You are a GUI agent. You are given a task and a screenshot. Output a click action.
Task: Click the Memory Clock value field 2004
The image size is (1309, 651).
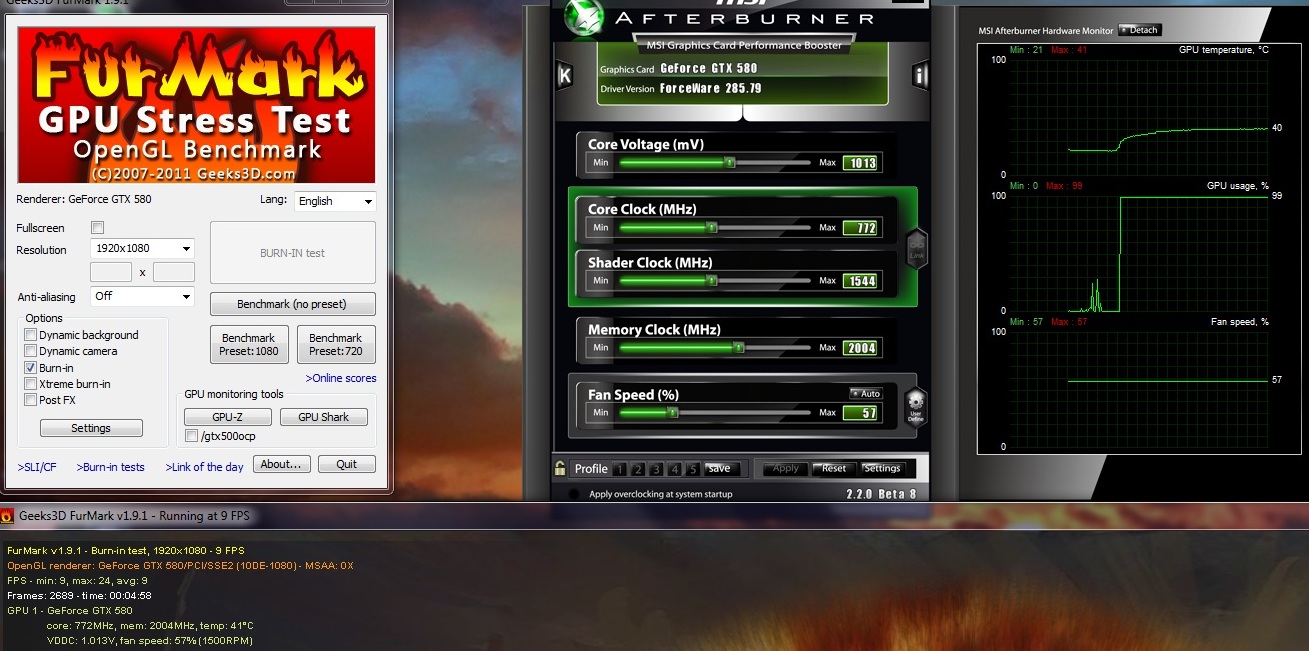pos(860,348)
